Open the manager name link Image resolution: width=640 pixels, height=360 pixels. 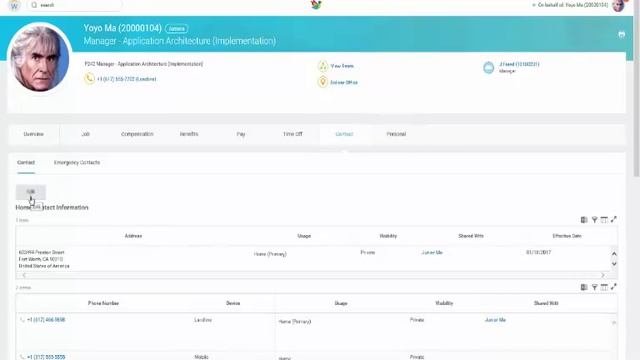click(519, 64)
